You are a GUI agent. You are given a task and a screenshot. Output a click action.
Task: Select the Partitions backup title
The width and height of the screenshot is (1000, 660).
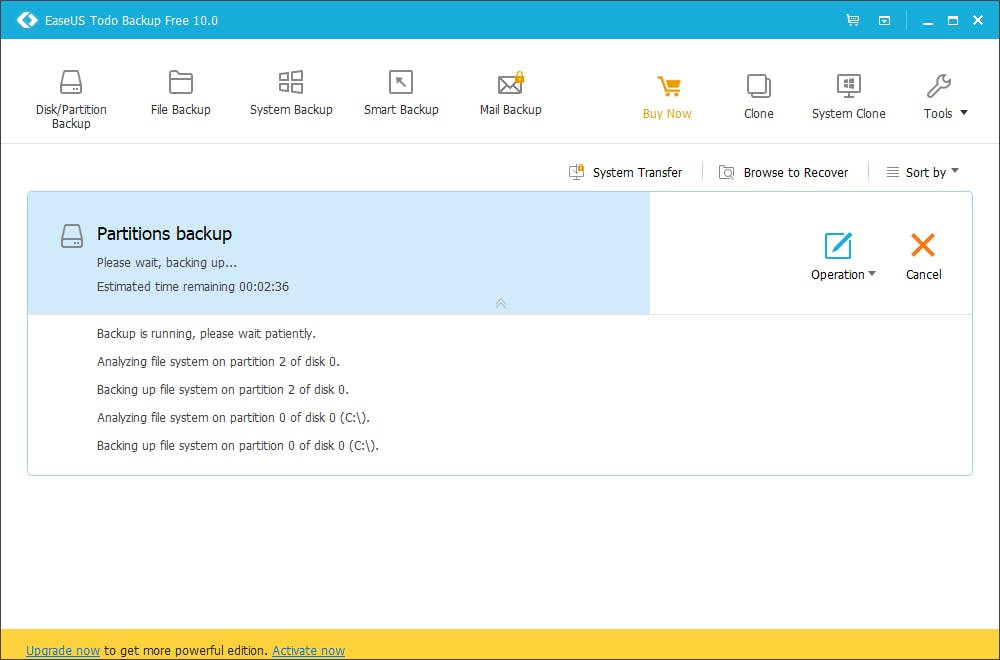pos(165,234)
